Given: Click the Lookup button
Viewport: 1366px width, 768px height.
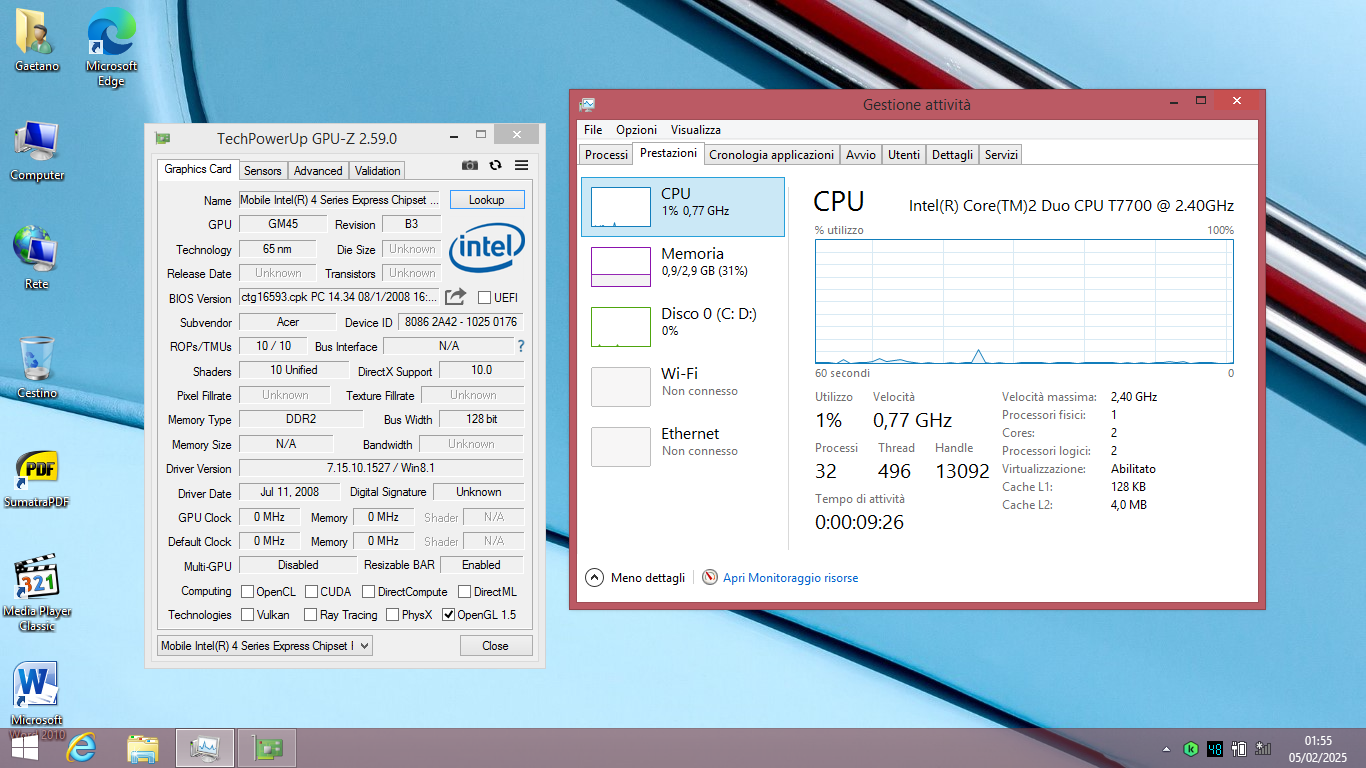Looking at the screenshot, I should tap(486, 200).
